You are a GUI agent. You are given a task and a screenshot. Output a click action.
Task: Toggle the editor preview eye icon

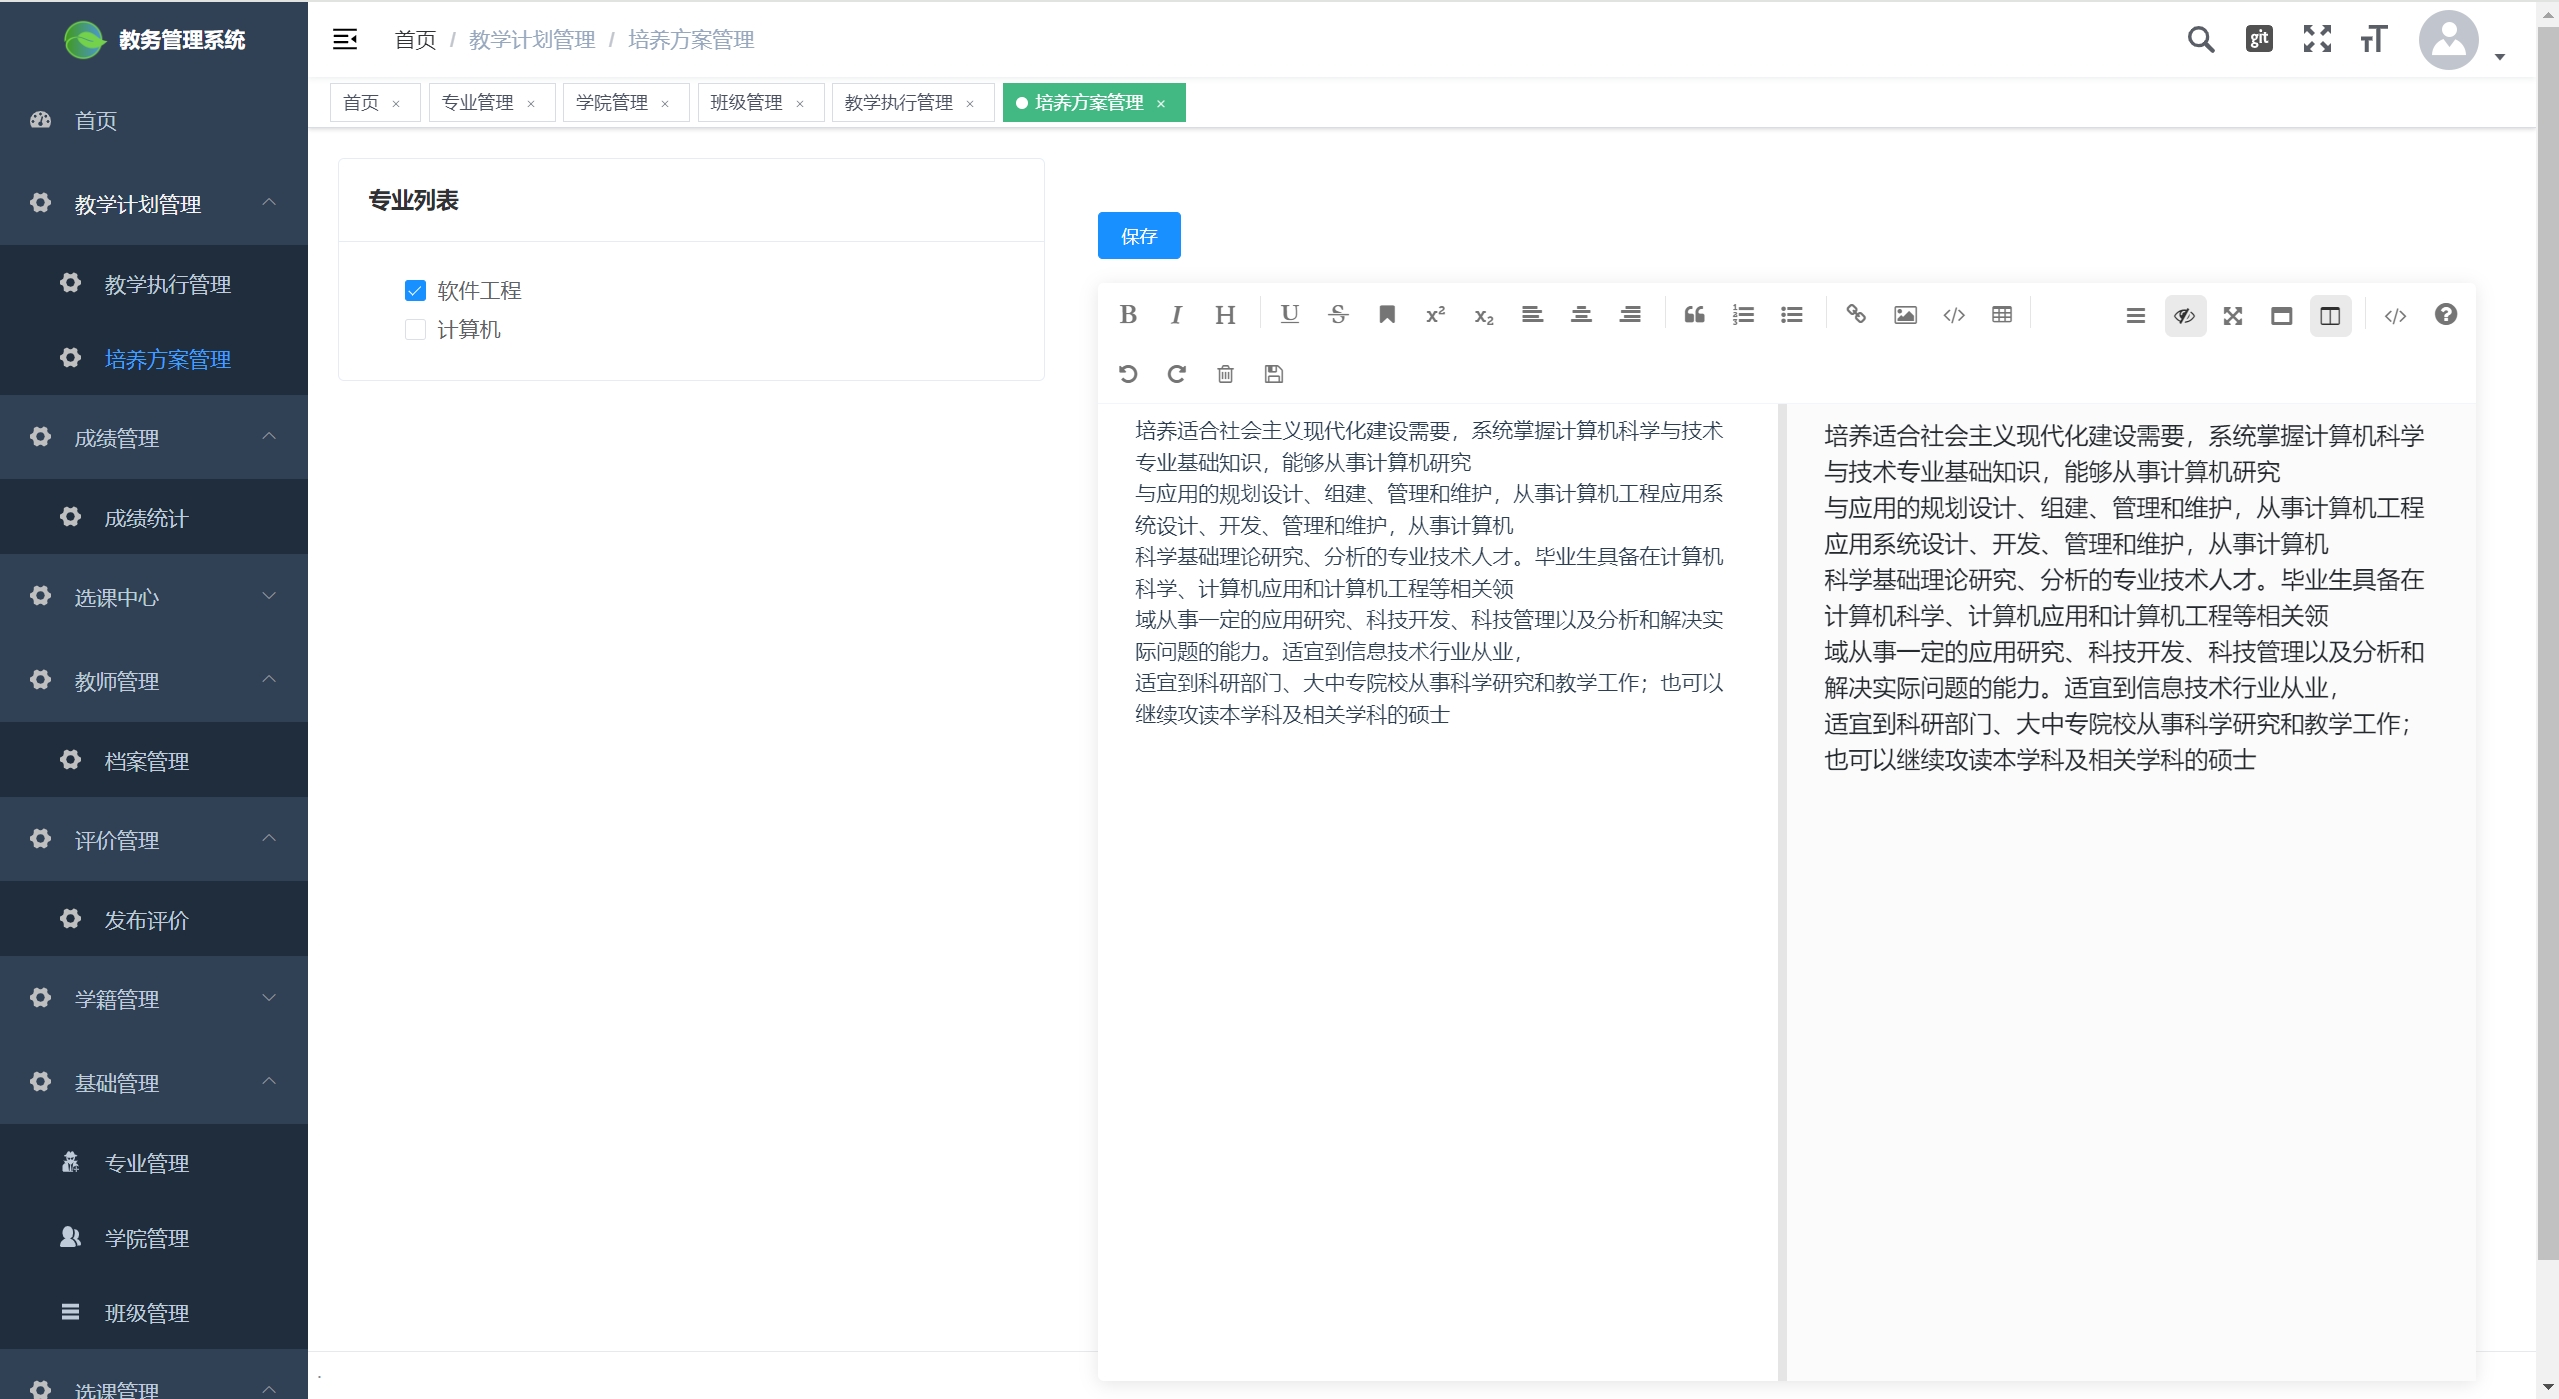point(2184,316)
